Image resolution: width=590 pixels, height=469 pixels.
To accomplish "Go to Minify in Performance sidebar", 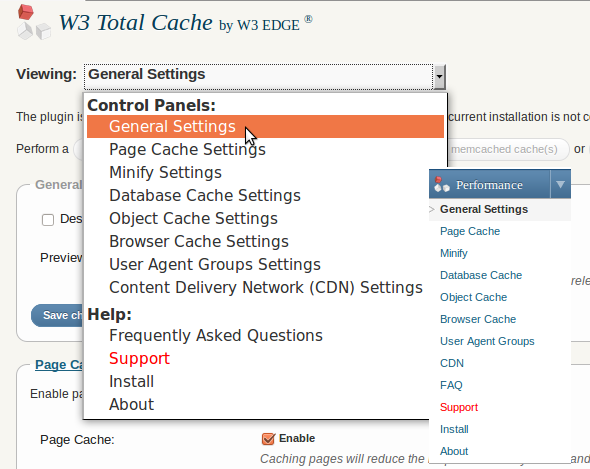I will [454, 253].
